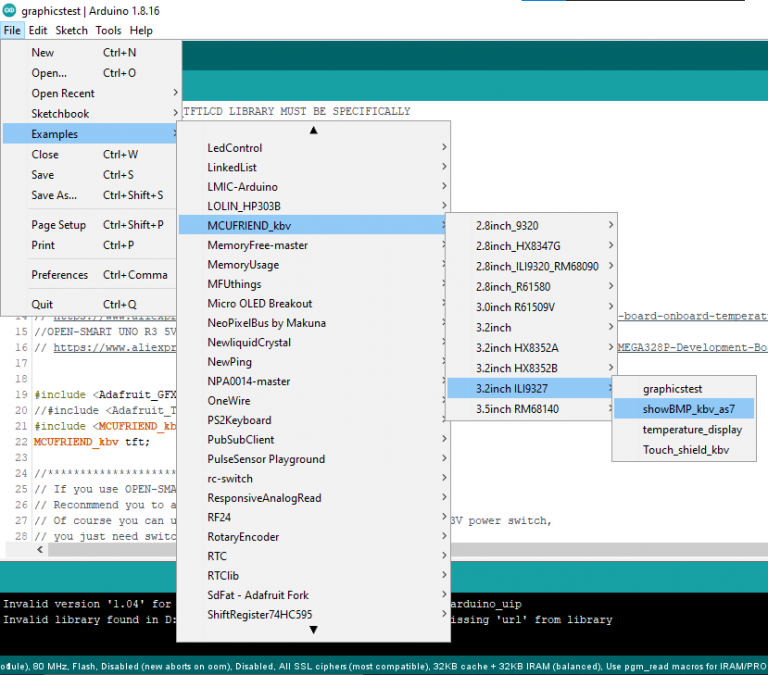Image resolution: width=768 pixels, height=675 pixels.
Task: Open Page Setup from File menu
Action: [x=58, y=225]
